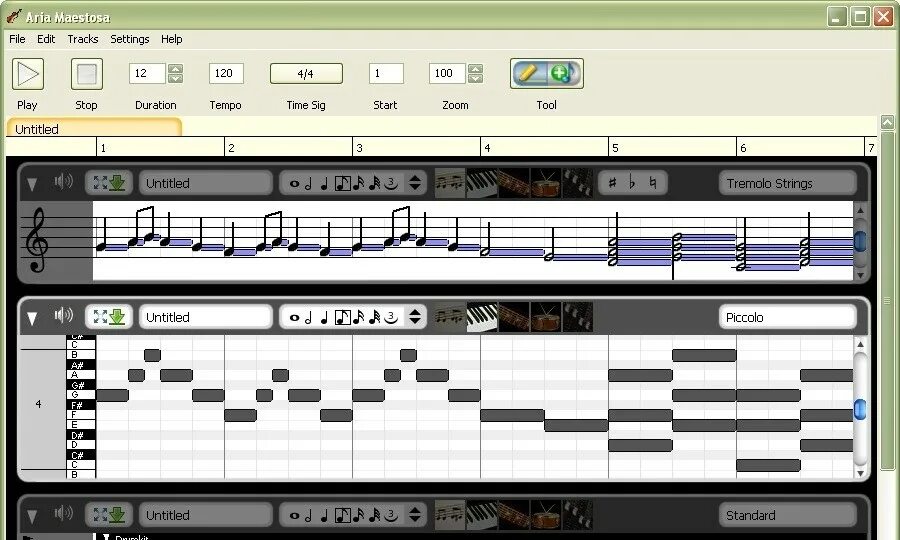Click the Start field showing 1

point(386,73)
